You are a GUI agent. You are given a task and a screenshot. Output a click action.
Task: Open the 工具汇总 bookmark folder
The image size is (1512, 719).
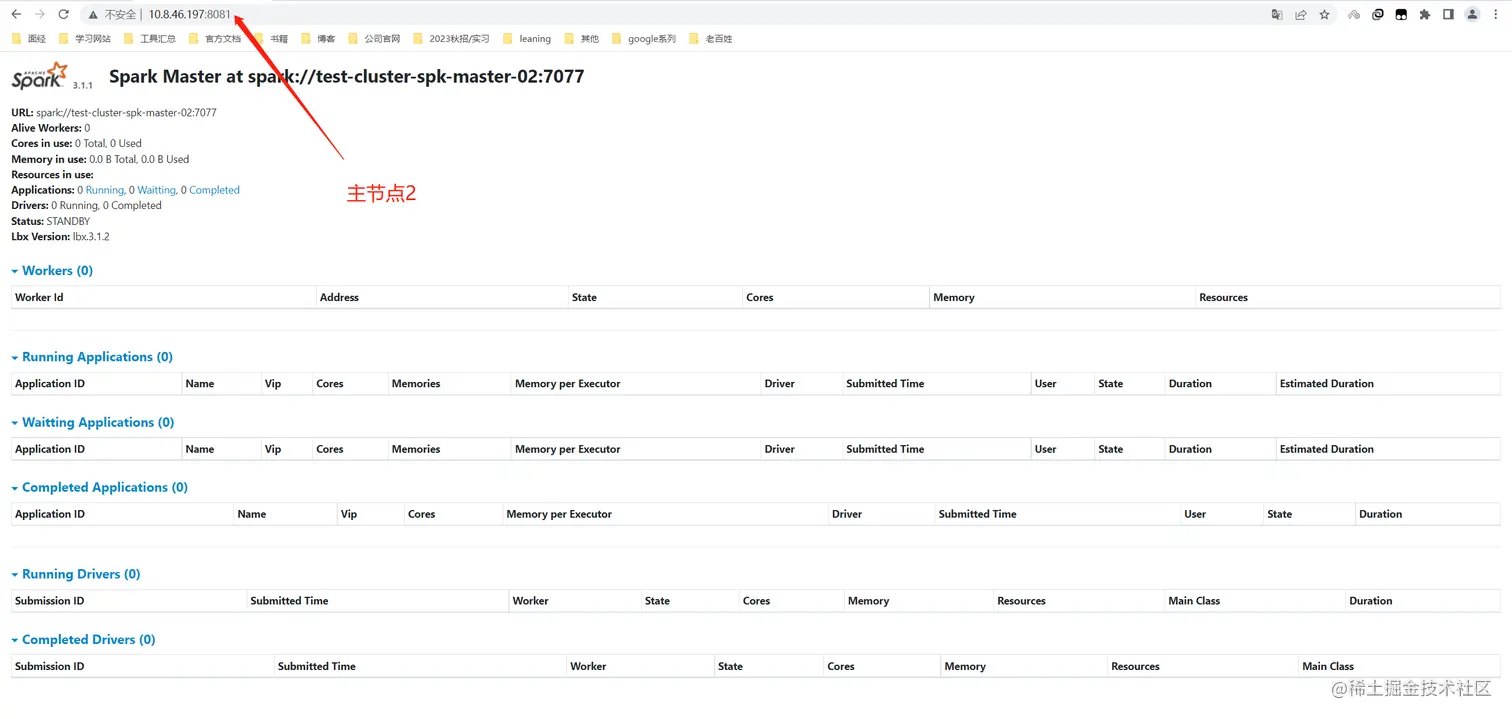tap(150, 39)
